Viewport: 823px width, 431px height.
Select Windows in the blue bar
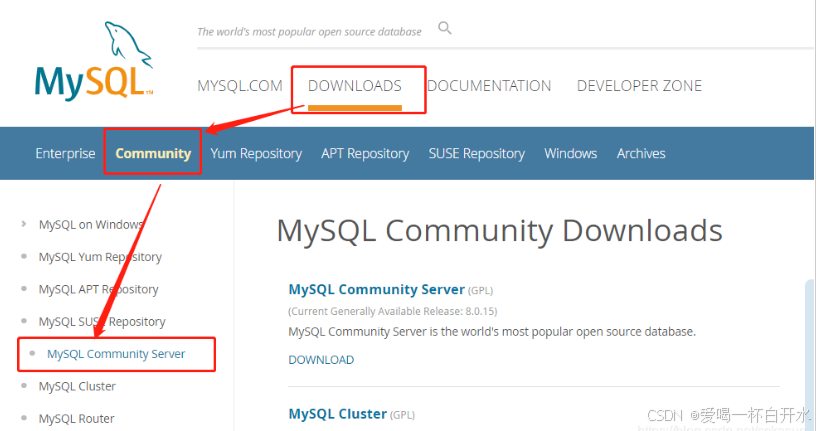pos(571,153)
